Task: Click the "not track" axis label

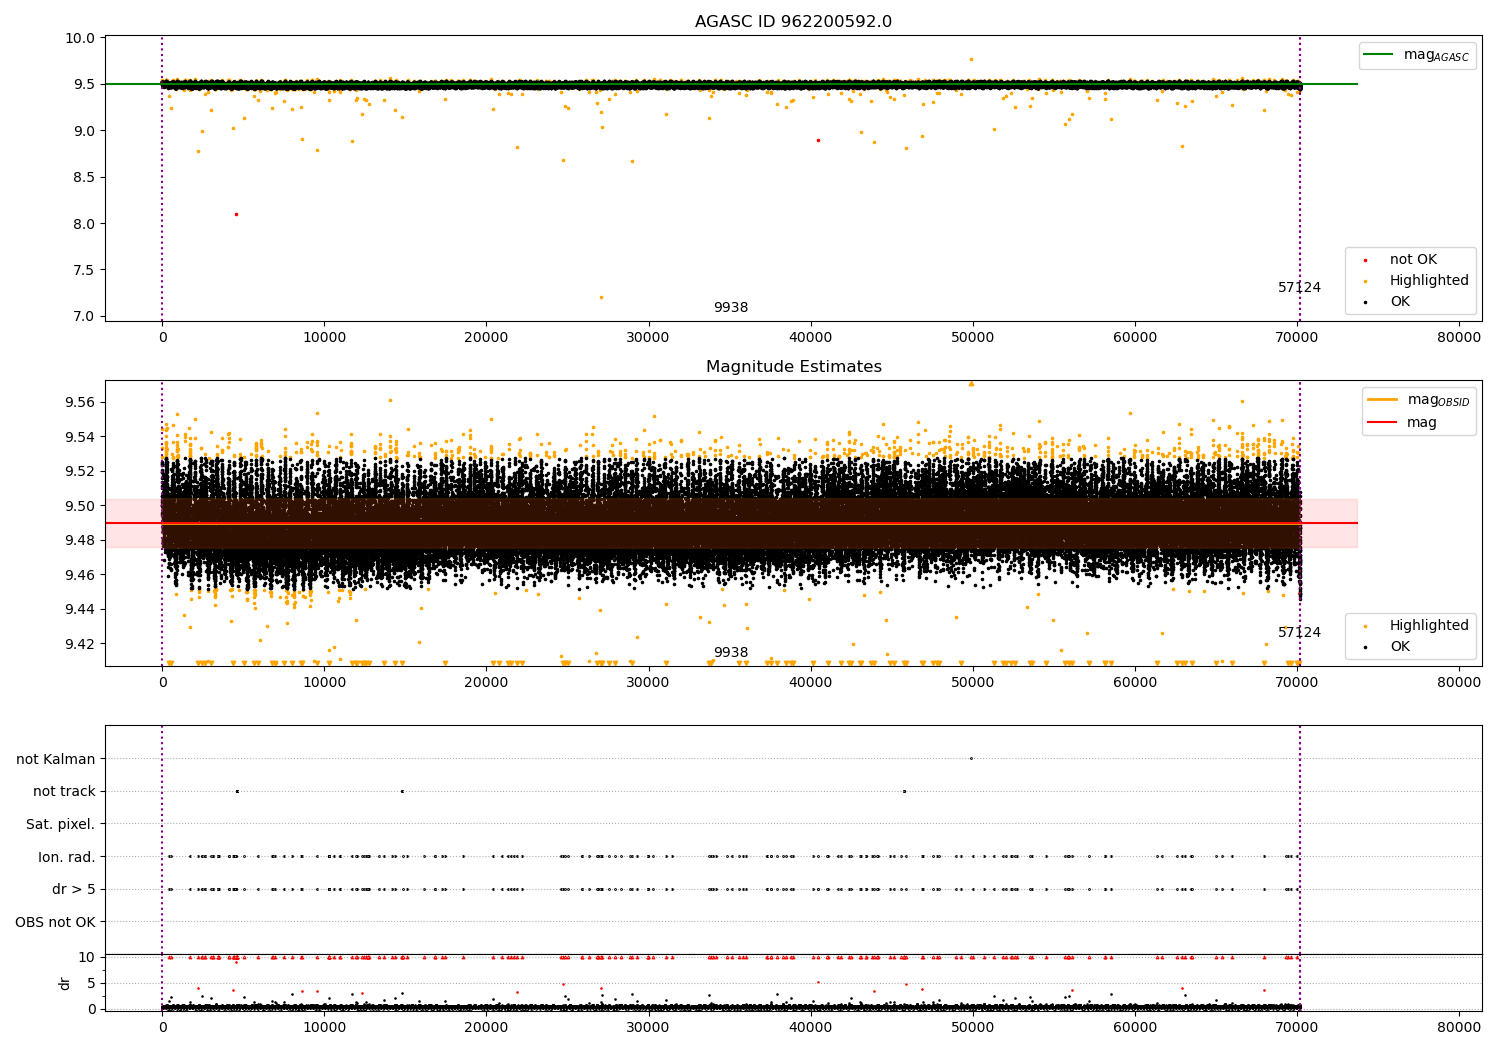Action: click(x=64, y=792)
